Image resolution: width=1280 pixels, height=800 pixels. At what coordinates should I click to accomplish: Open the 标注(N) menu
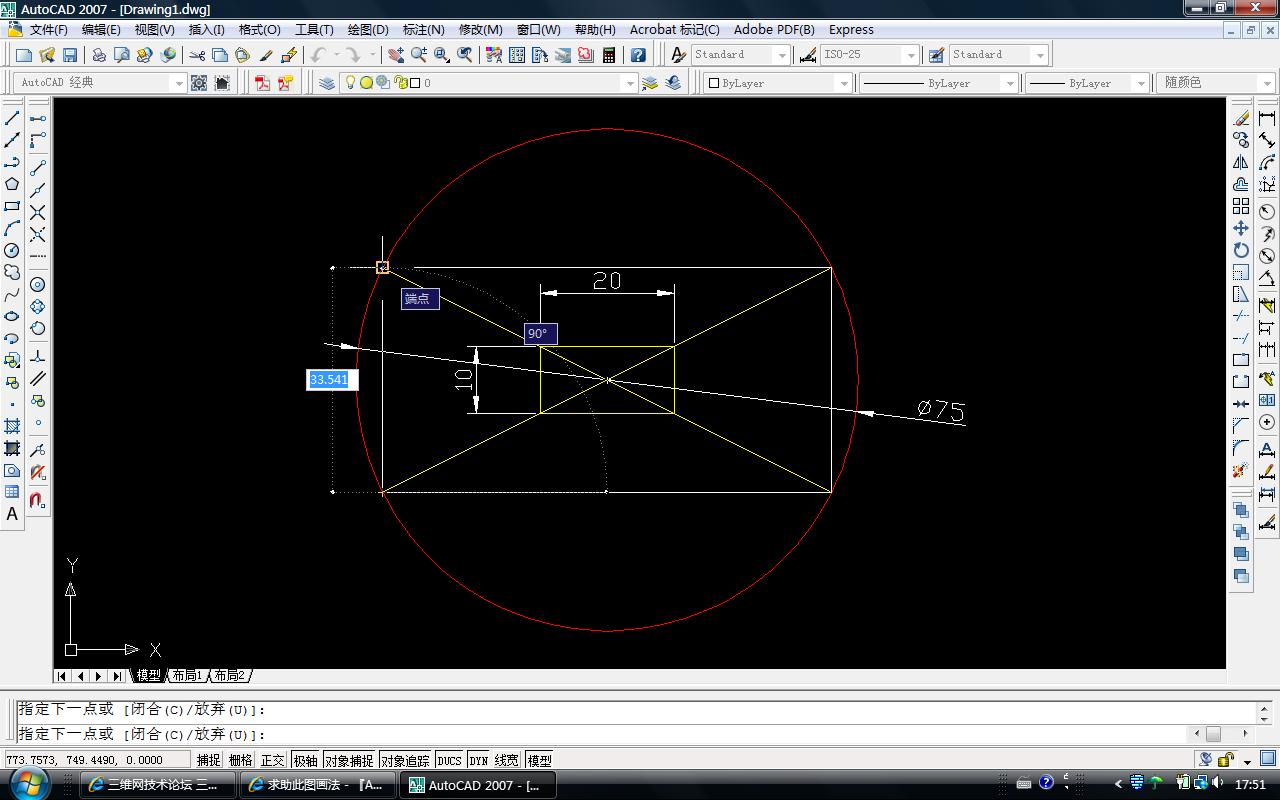point(423,29)
